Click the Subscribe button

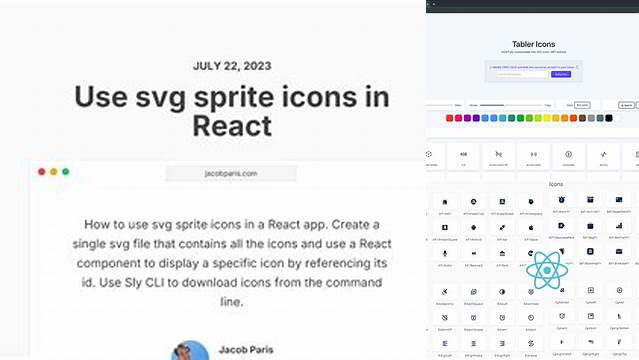(561, 74)
